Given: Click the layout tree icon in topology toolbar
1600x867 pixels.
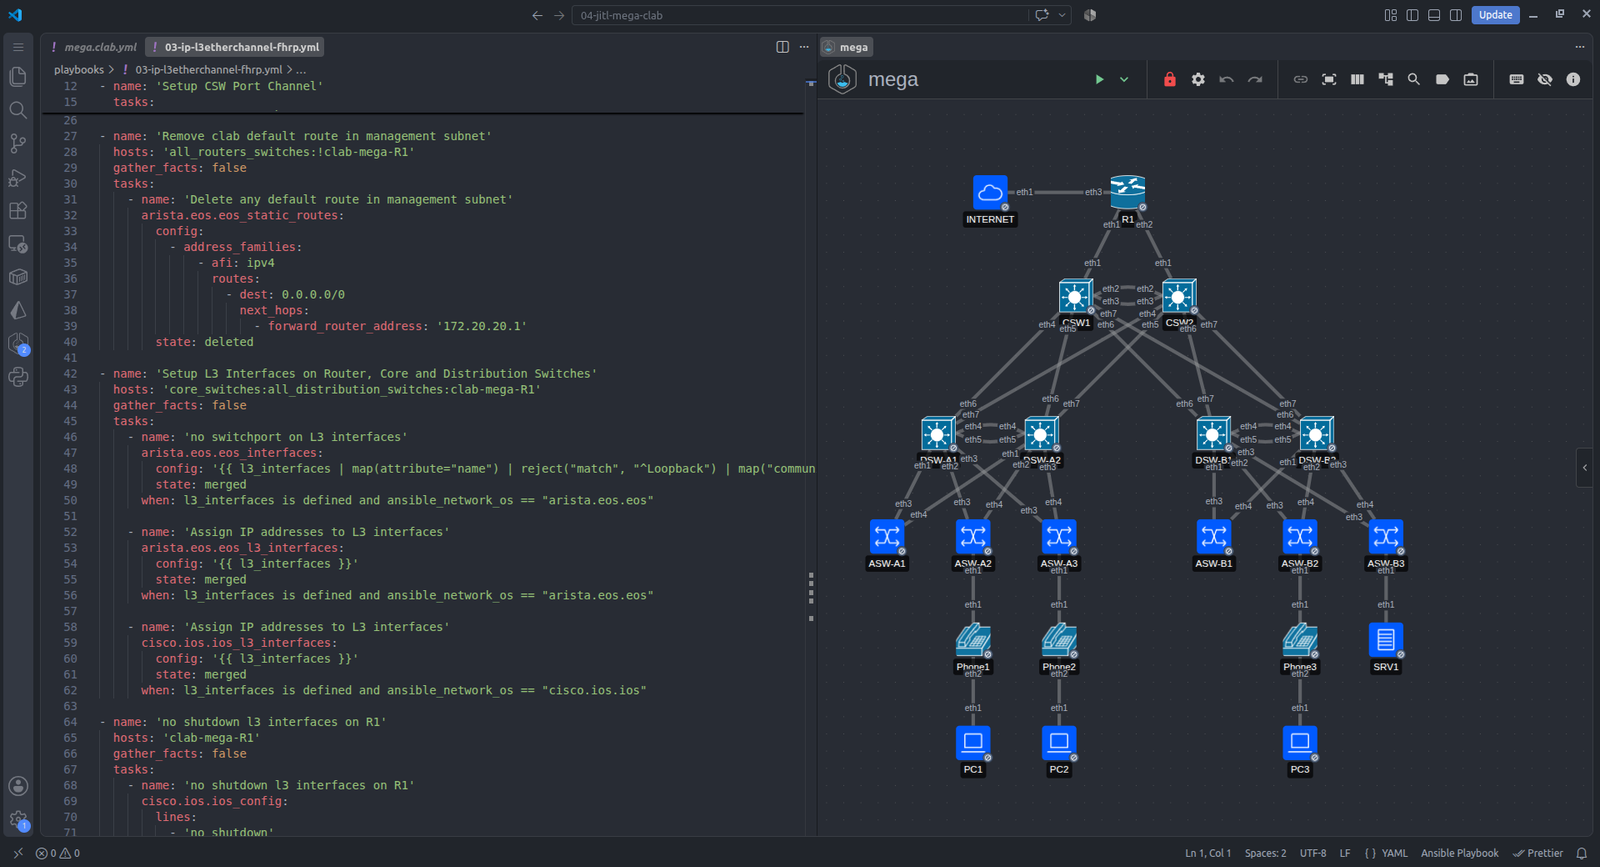Looking at the screenshot, I should pyautogui.click(x=1386, y=80).
